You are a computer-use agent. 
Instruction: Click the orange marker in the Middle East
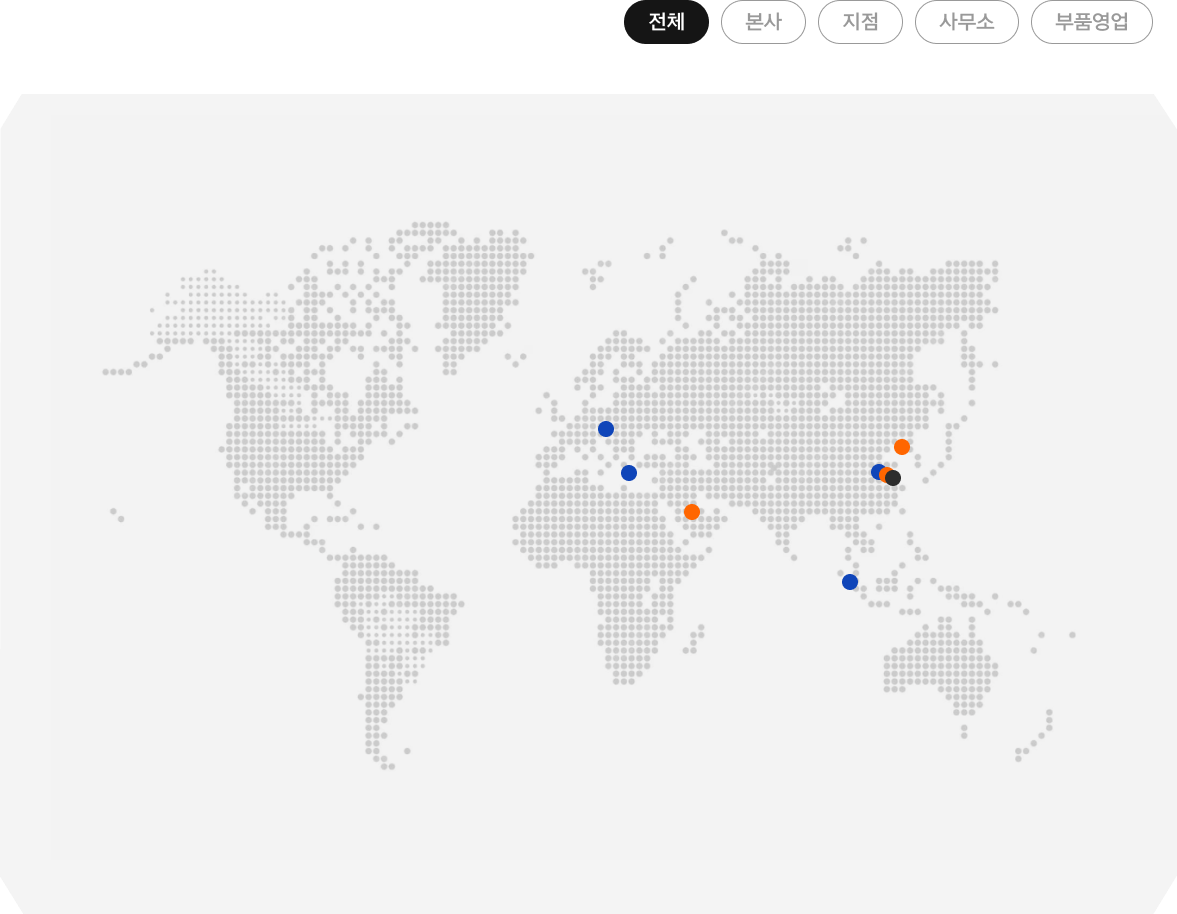692,512
